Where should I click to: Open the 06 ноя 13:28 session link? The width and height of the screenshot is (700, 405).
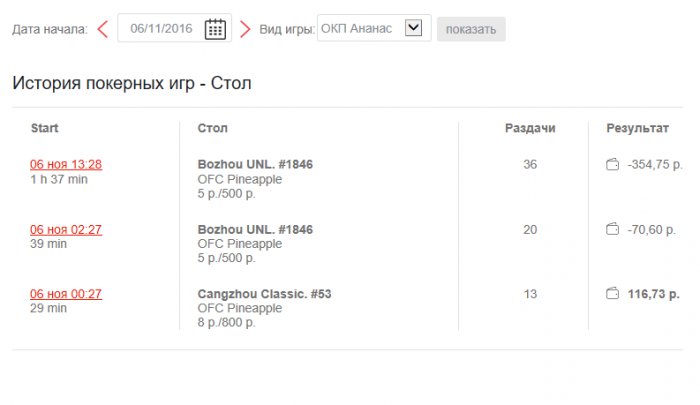(66, 165)
